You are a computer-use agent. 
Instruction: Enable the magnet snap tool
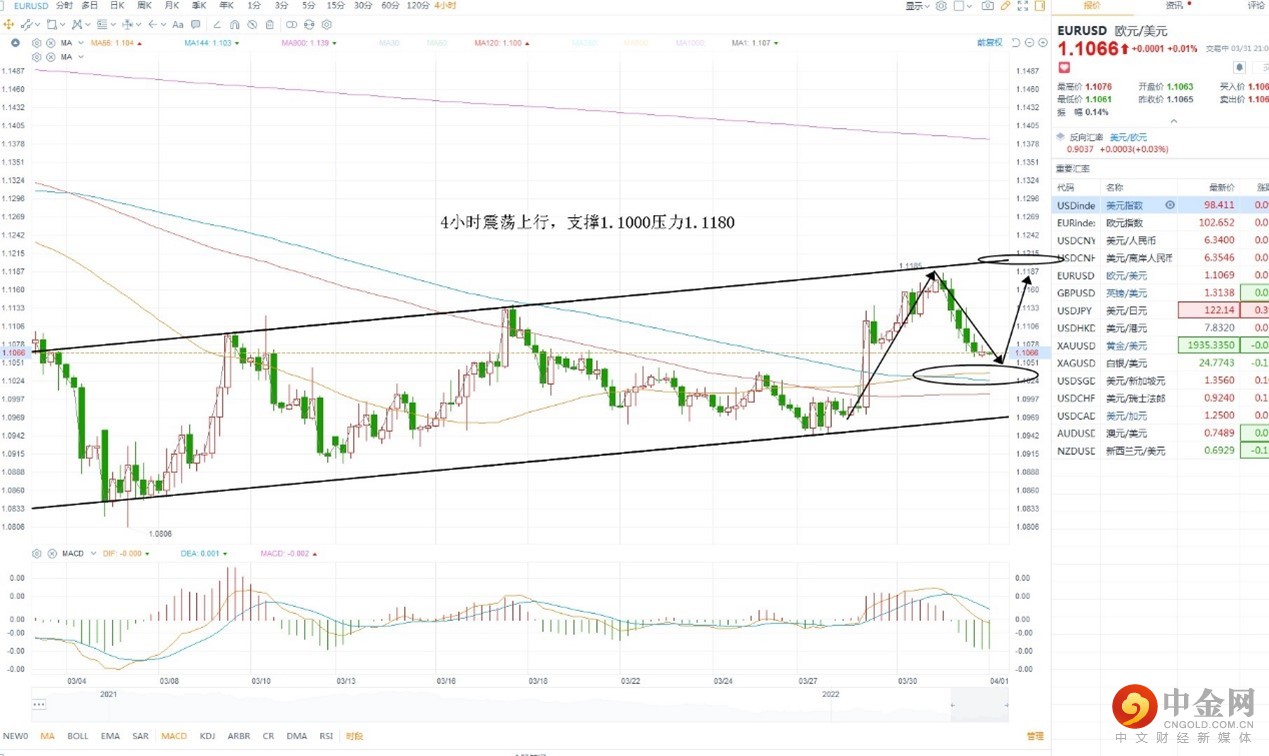pyautogui.click(x=234, y=24)
